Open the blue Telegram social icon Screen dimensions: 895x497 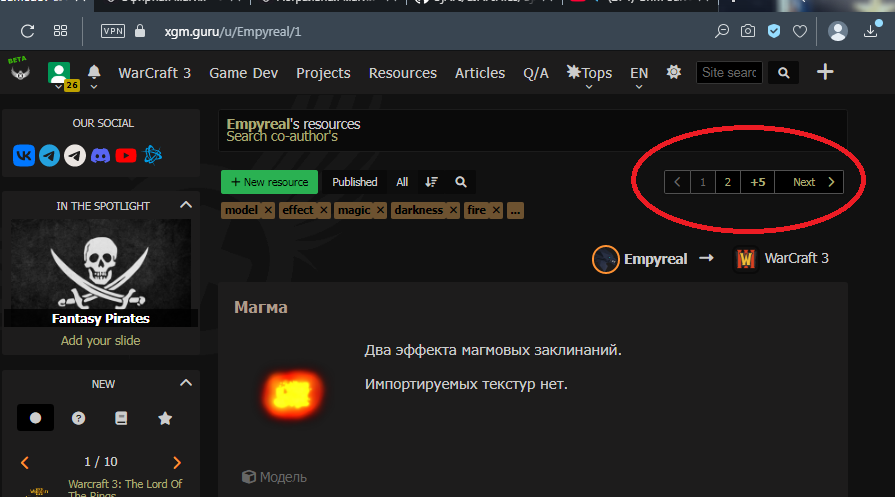pos(50,155)
